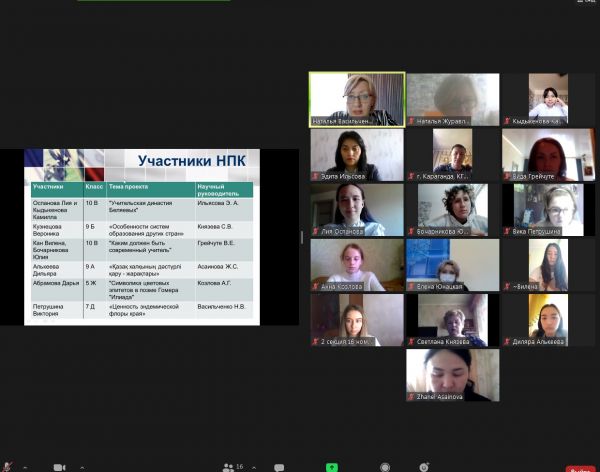Image resolution: width=600 pixels, height=472 pixels.
Task: Expand video options arrow beside camera
Action: (x=81, y=467)
